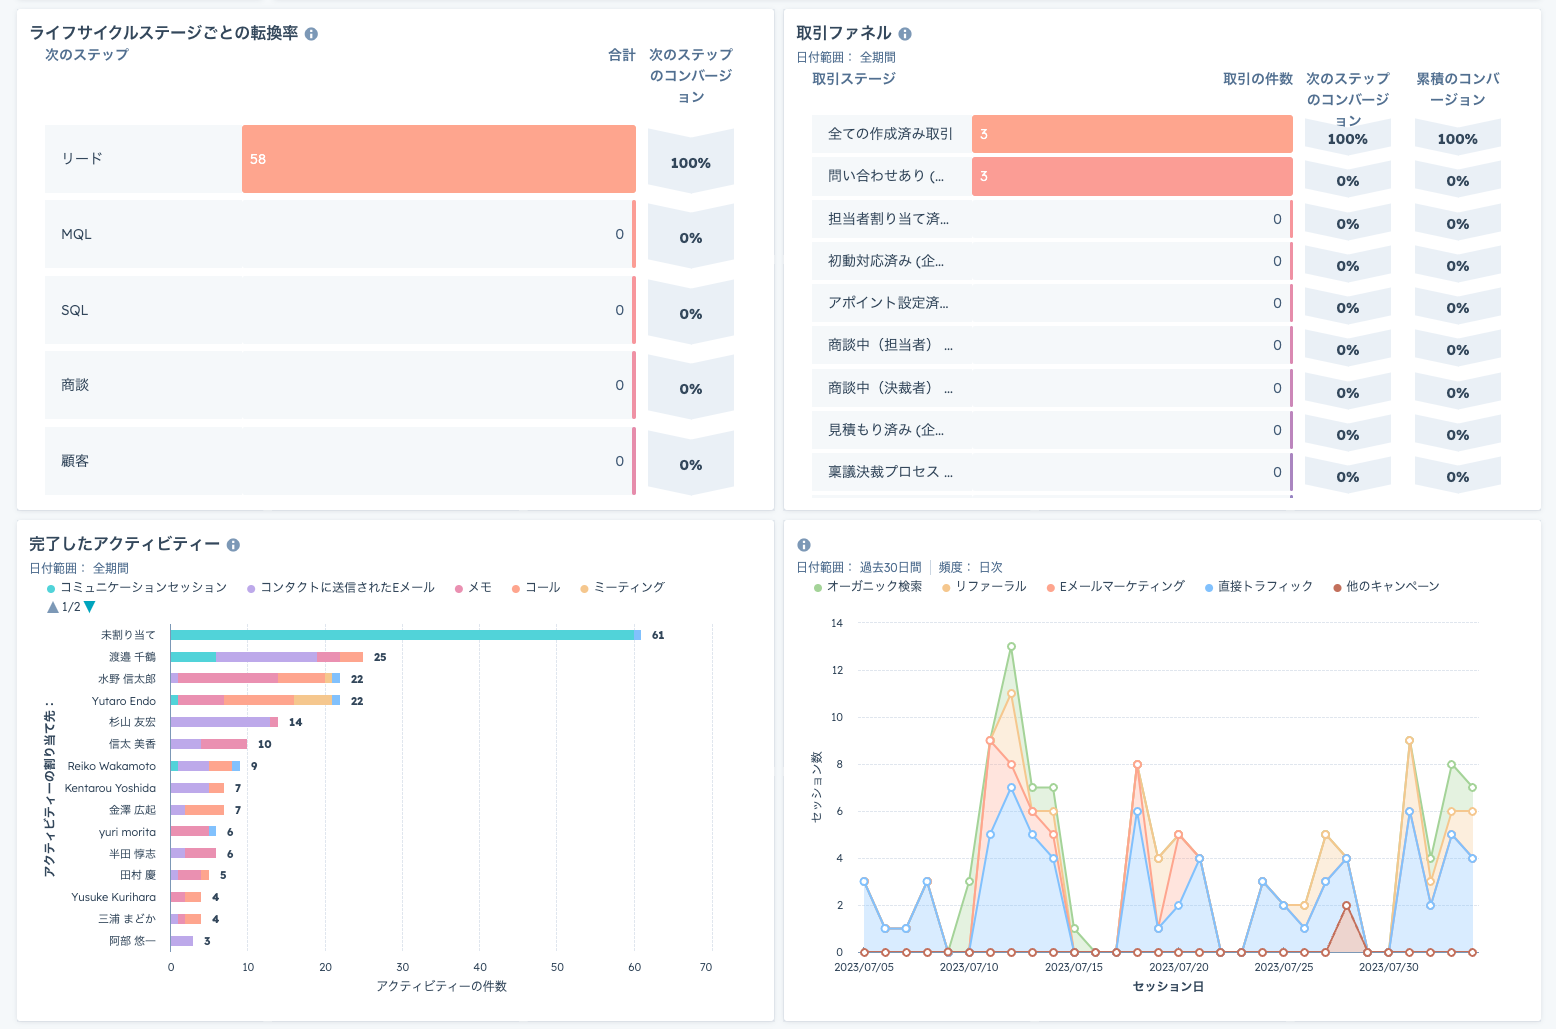
Task: Go to previous legend page with up triangle
Action: click(53, 607)
